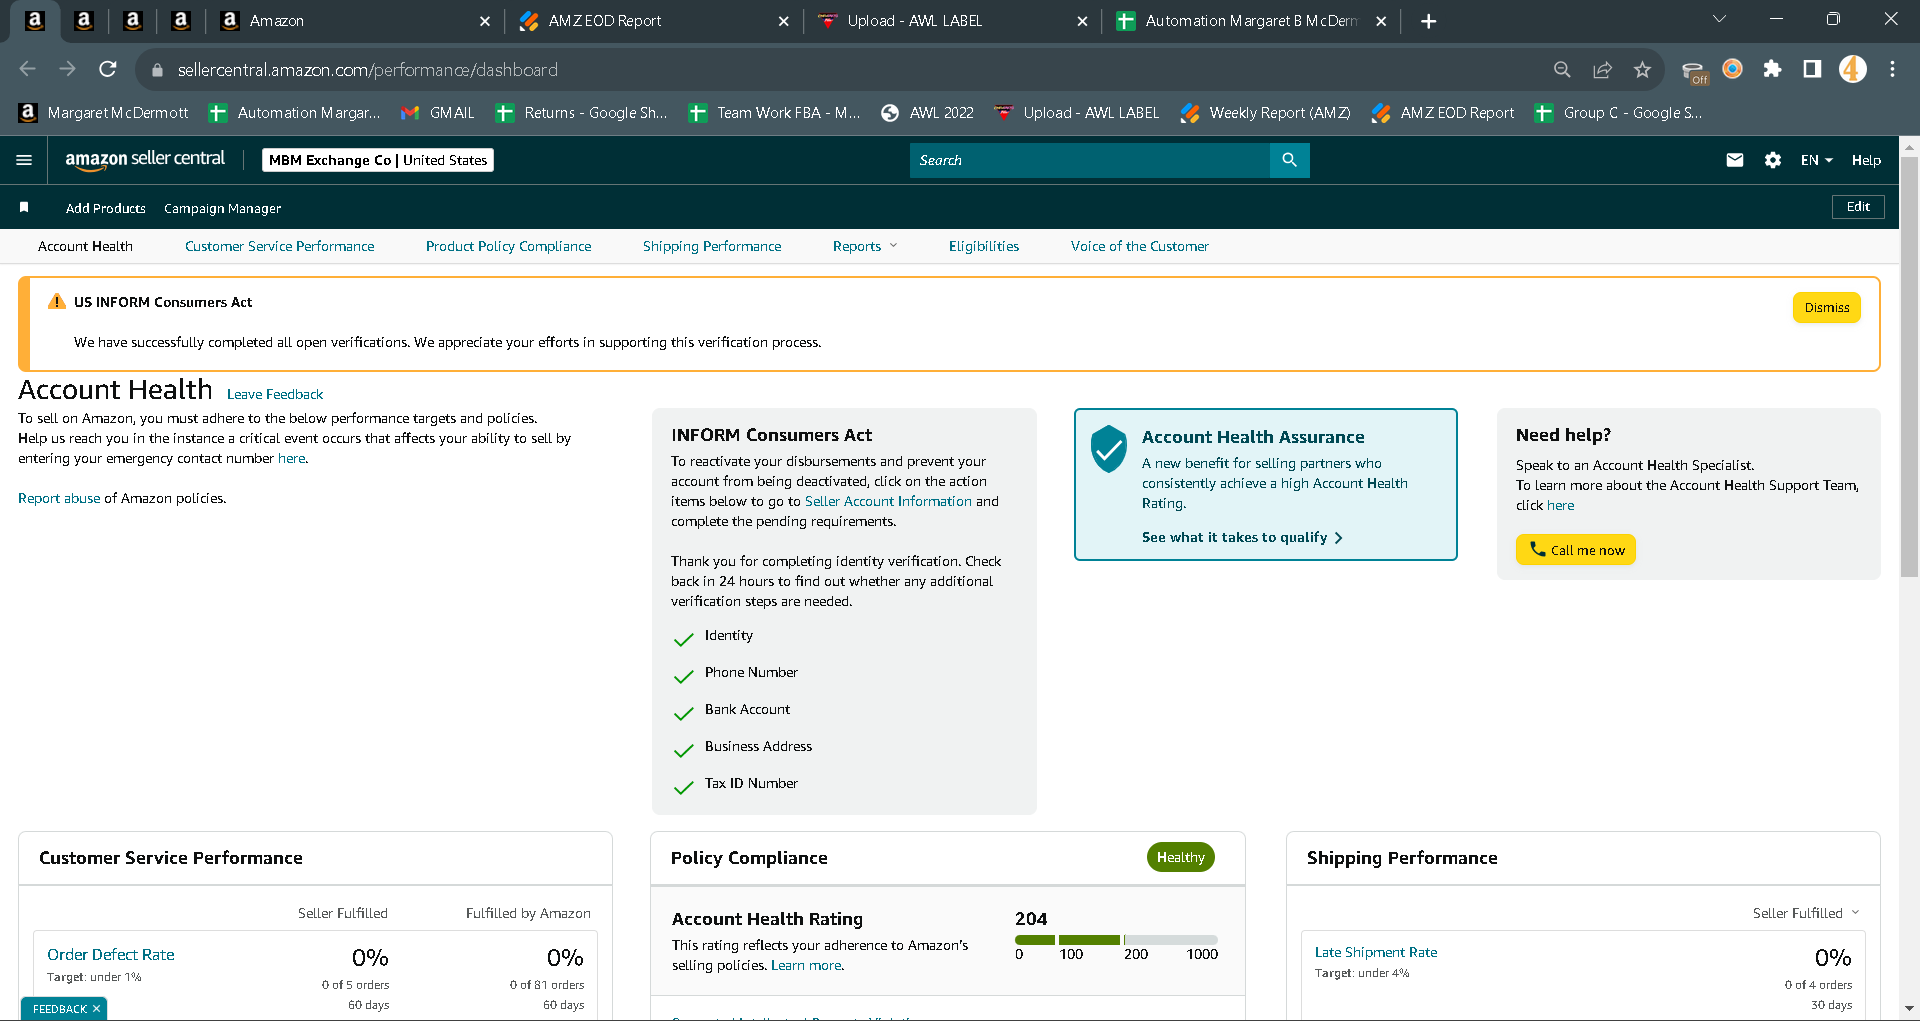Click the Call me now button
This screenshot has height=1021, width=1920.
[1575, 549]
